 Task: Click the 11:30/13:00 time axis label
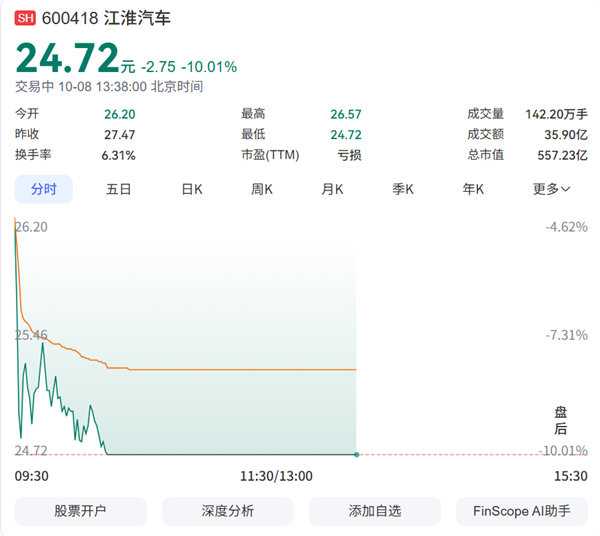[276, 476]
